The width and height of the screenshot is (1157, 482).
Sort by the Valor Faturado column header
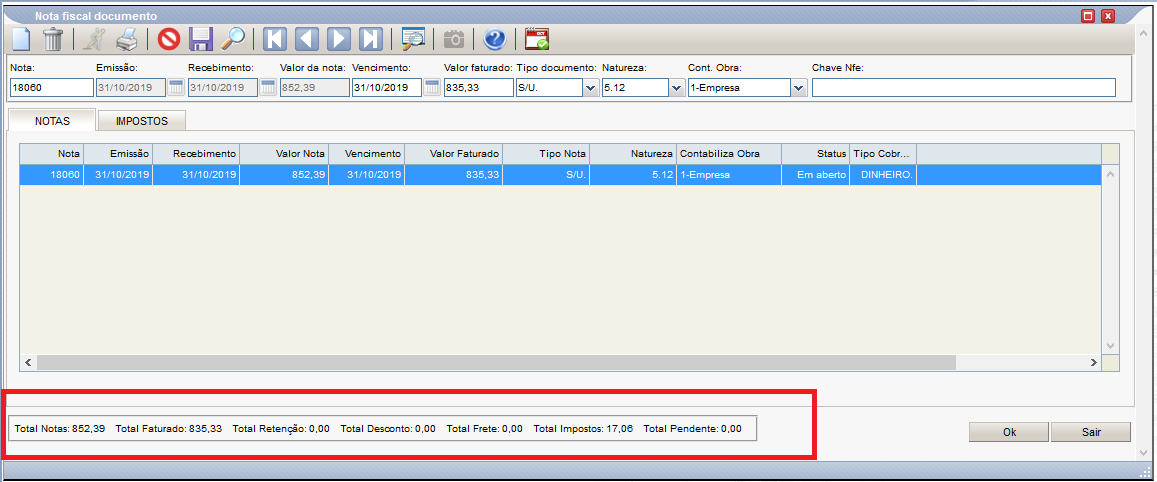455,154
